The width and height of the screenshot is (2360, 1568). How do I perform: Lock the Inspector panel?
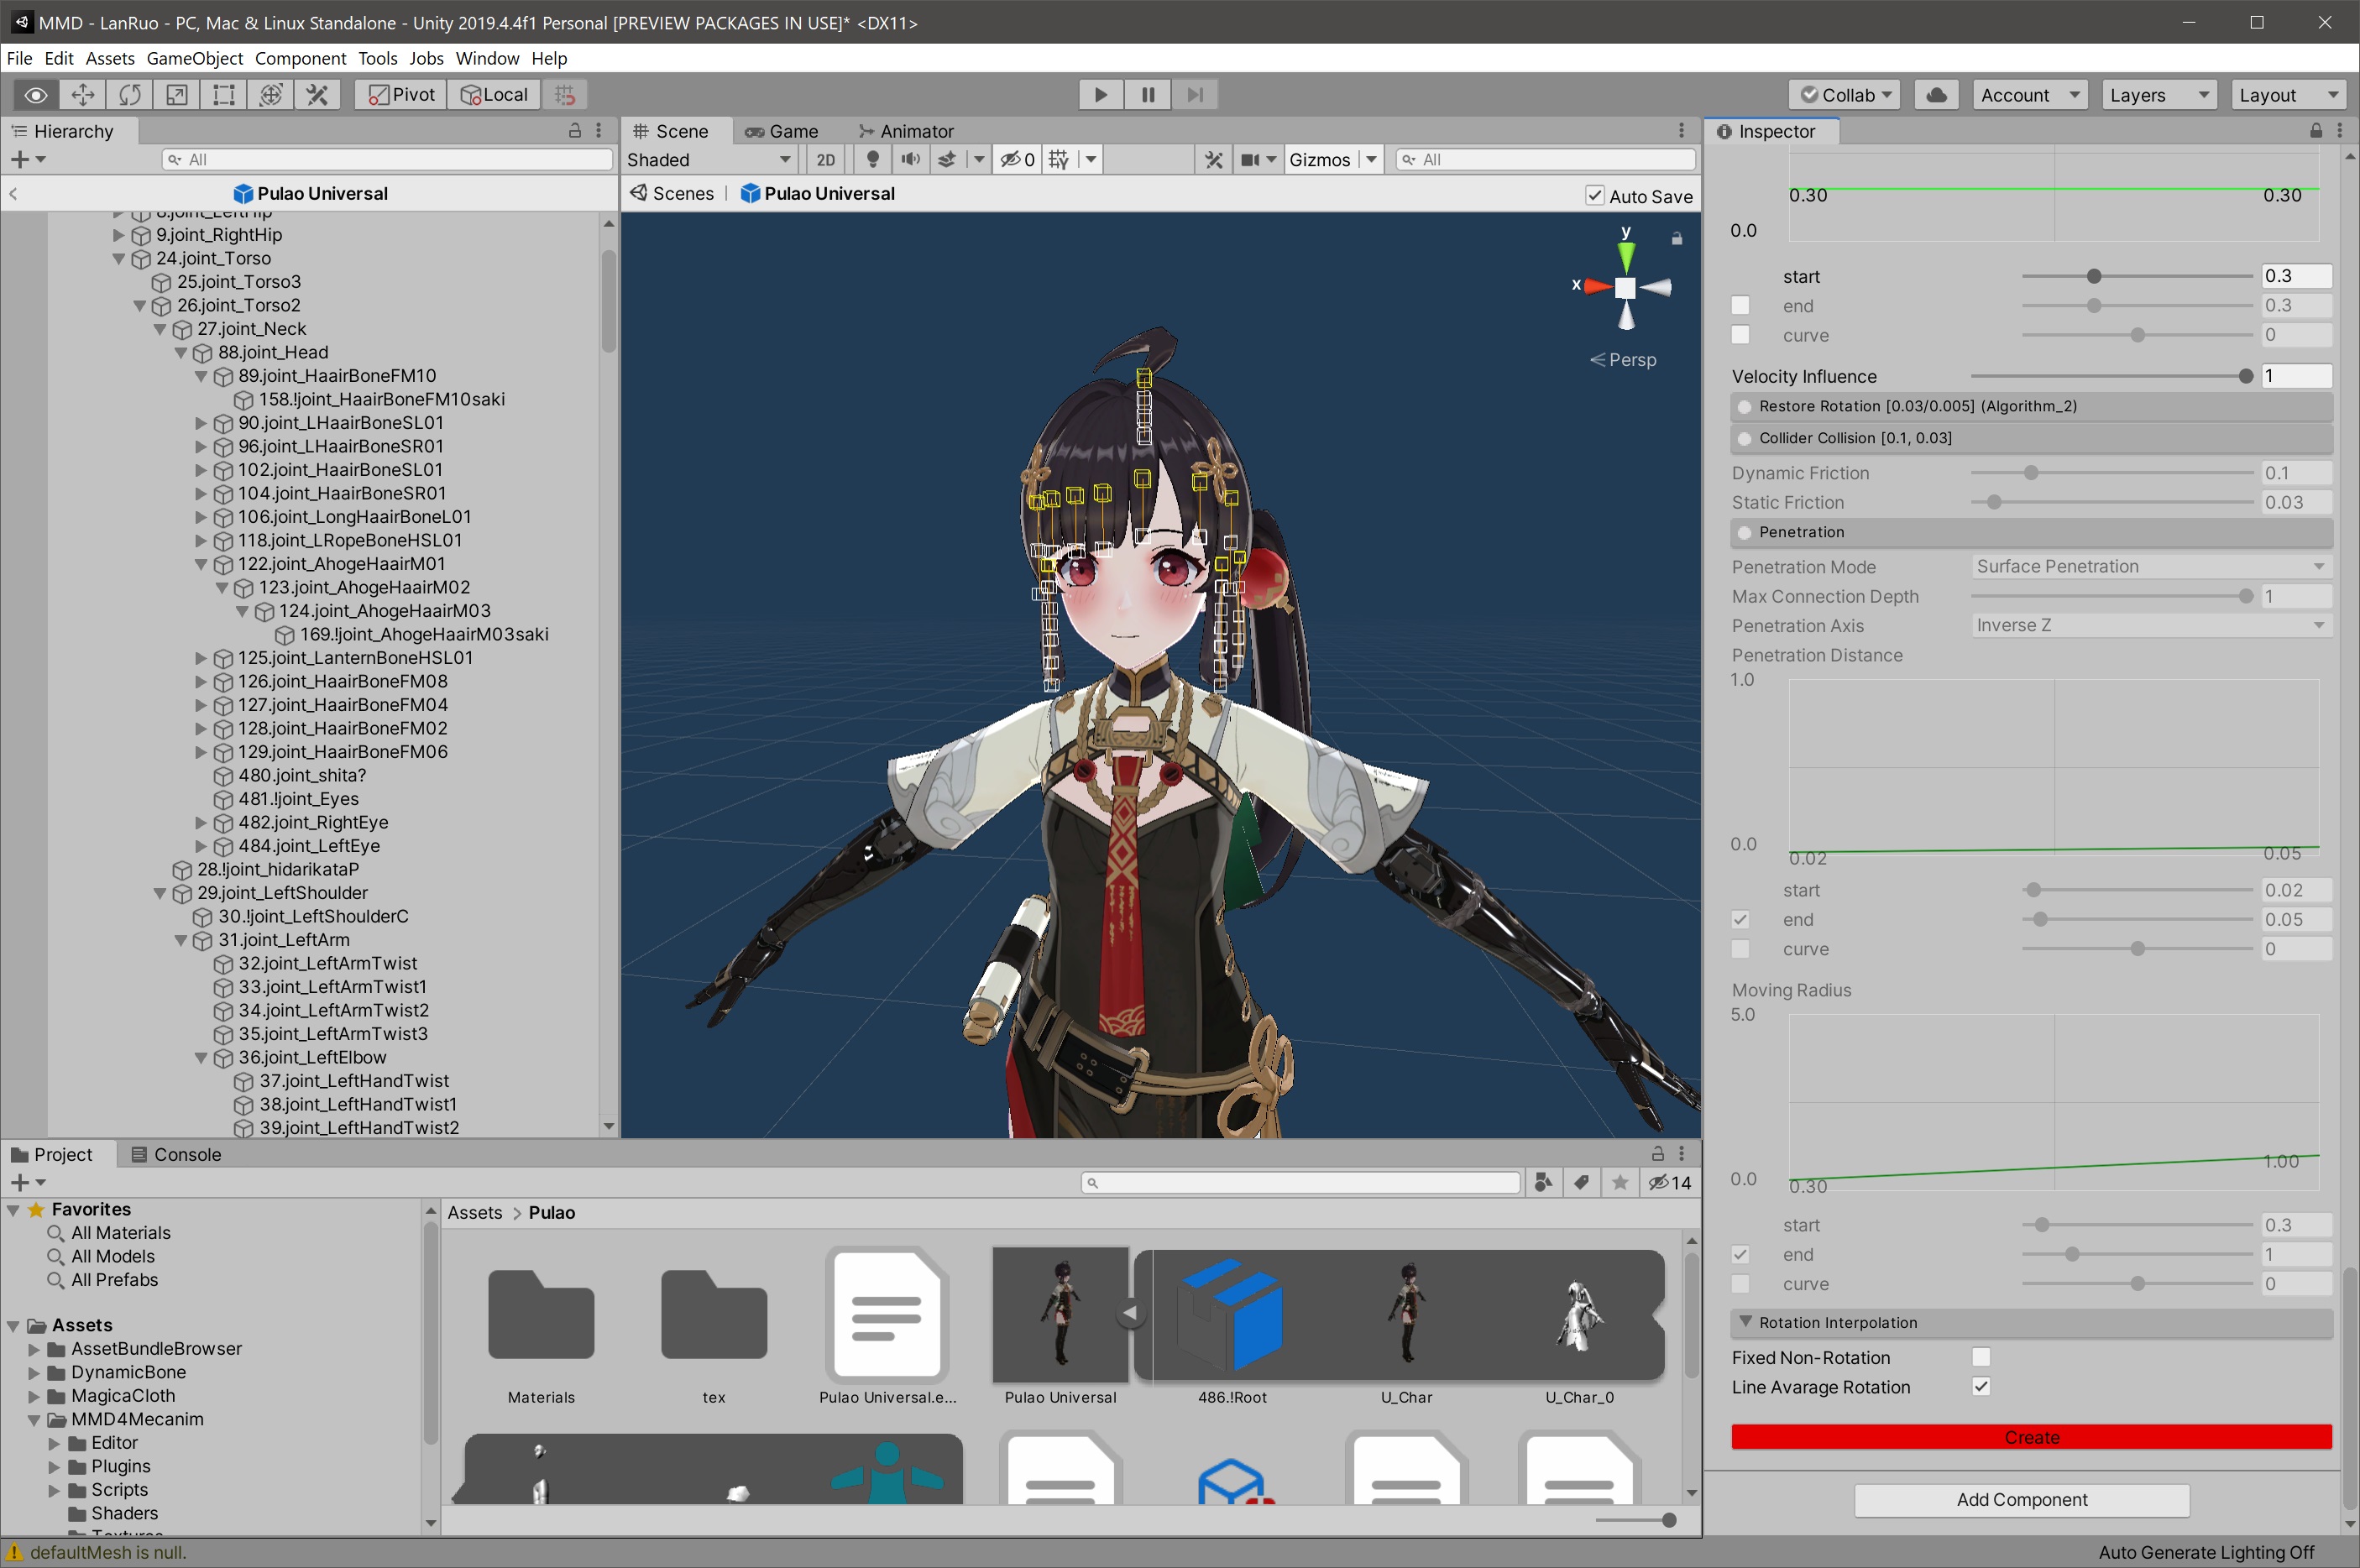coord(2316,131)
